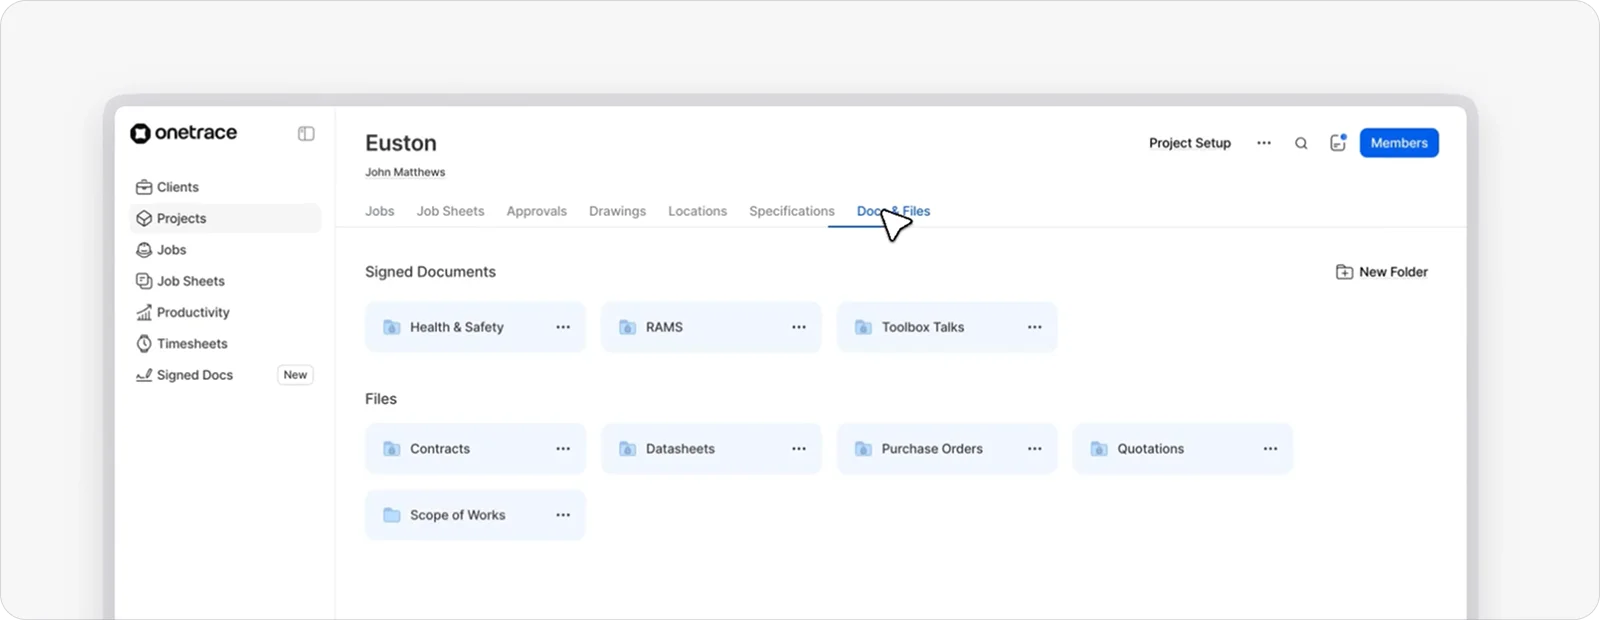Click the Toolbox Talks folder icon

pos(864,327)
